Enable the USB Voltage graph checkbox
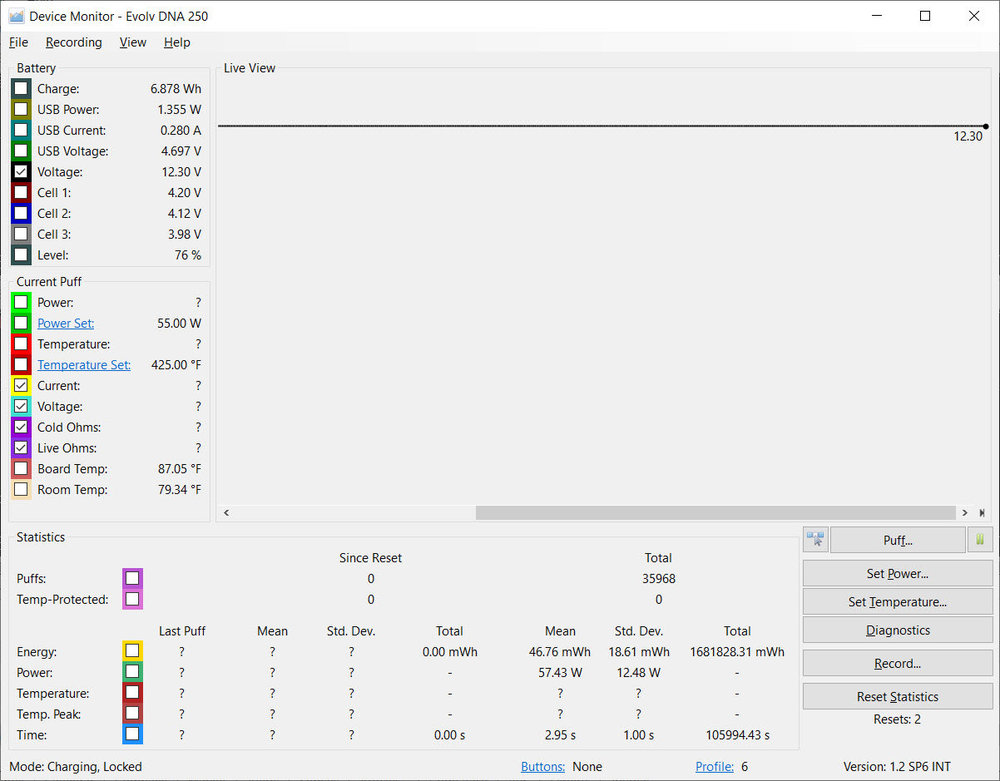 pyautogui.click(x=21, y=151)
